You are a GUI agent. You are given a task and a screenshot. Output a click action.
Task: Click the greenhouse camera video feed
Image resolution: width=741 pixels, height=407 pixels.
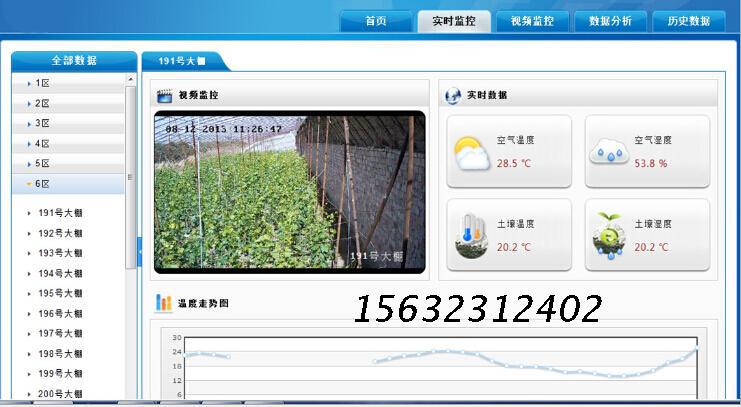tap(290, 192)
